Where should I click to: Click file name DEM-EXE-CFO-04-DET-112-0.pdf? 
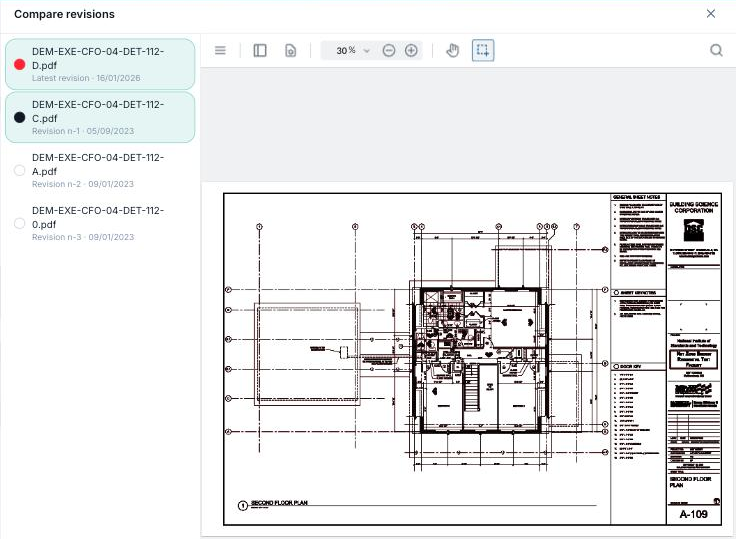[98, 217]
